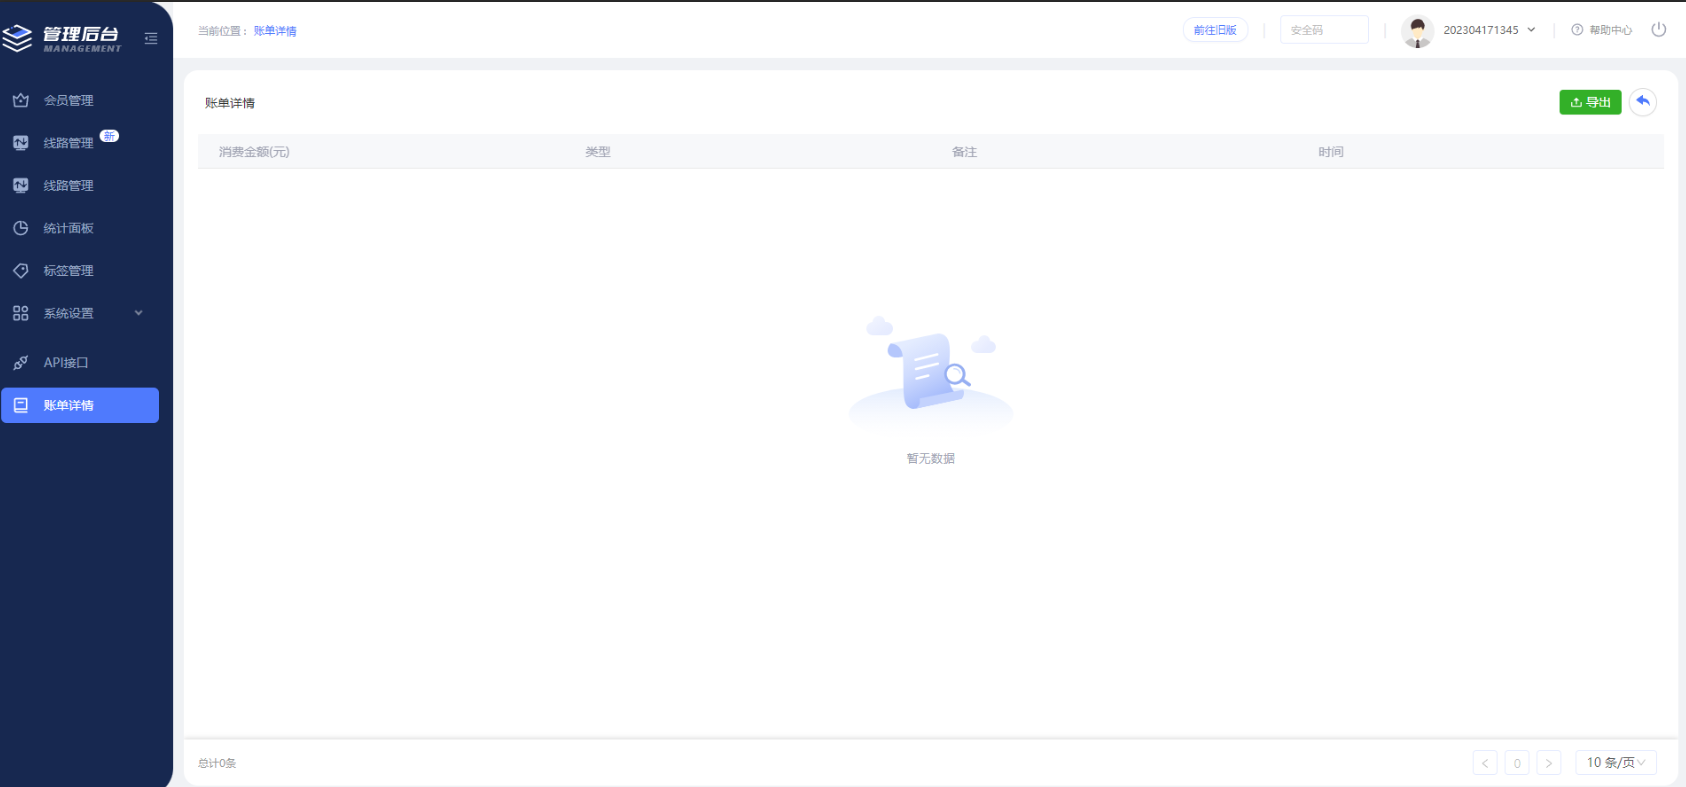This screenshot has height=787, width=1686.
Task: Click the 标签管理 tag icon
Action: [20, 271]
